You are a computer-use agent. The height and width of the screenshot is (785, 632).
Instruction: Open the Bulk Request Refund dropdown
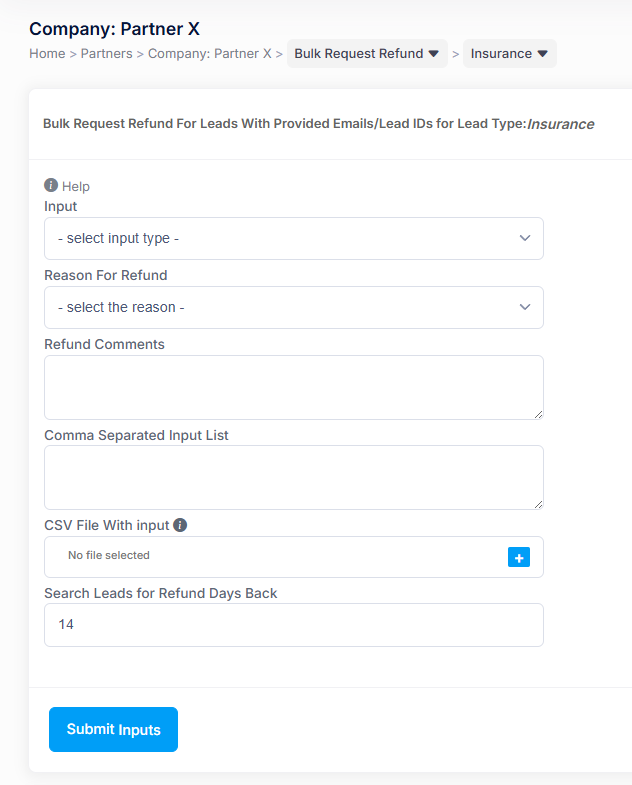(366, 54)
